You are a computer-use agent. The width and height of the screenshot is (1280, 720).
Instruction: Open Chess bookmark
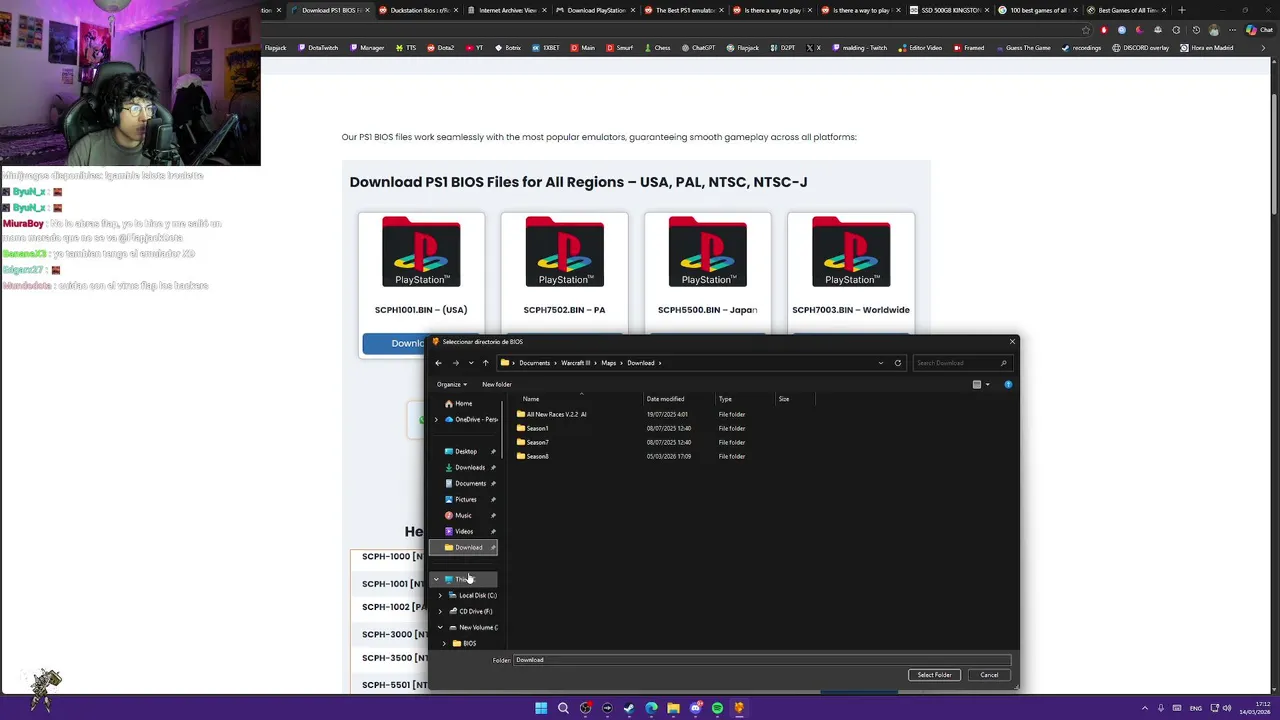point(657,48)
